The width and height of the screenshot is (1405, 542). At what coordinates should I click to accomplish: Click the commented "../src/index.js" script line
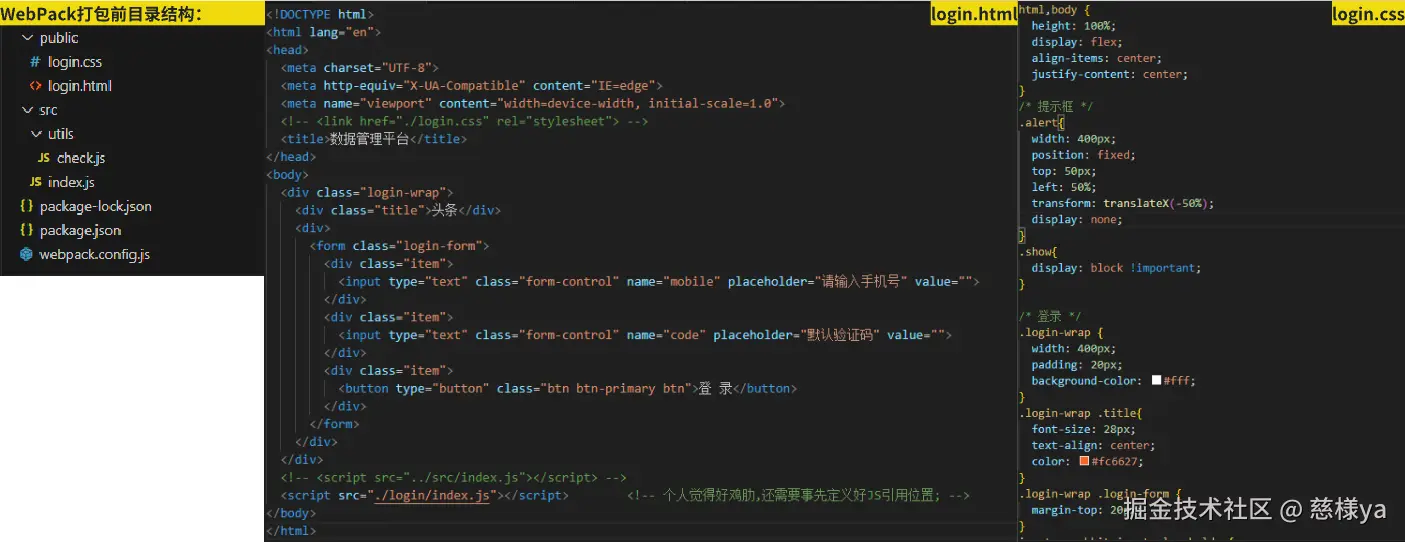tap(454, 477)
